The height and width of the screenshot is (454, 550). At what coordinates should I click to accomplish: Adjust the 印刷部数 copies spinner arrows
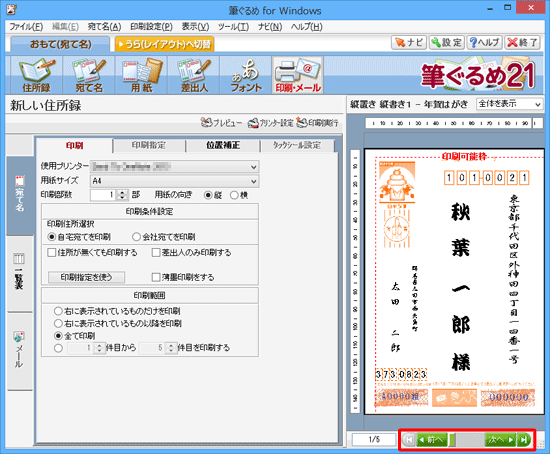[122, 195]
